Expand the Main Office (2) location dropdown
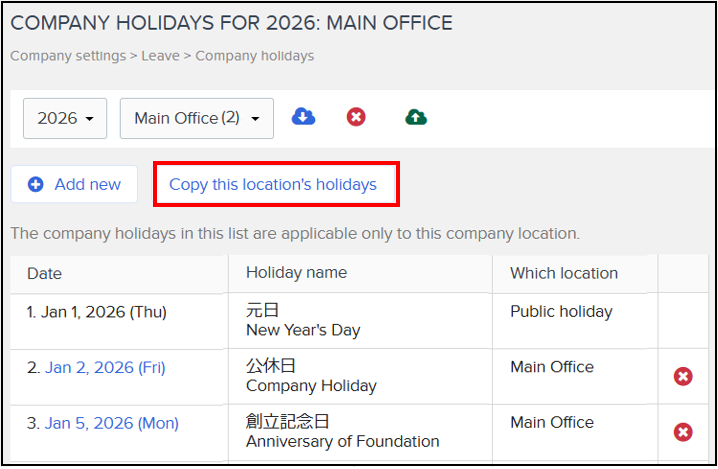 point(197,118)
